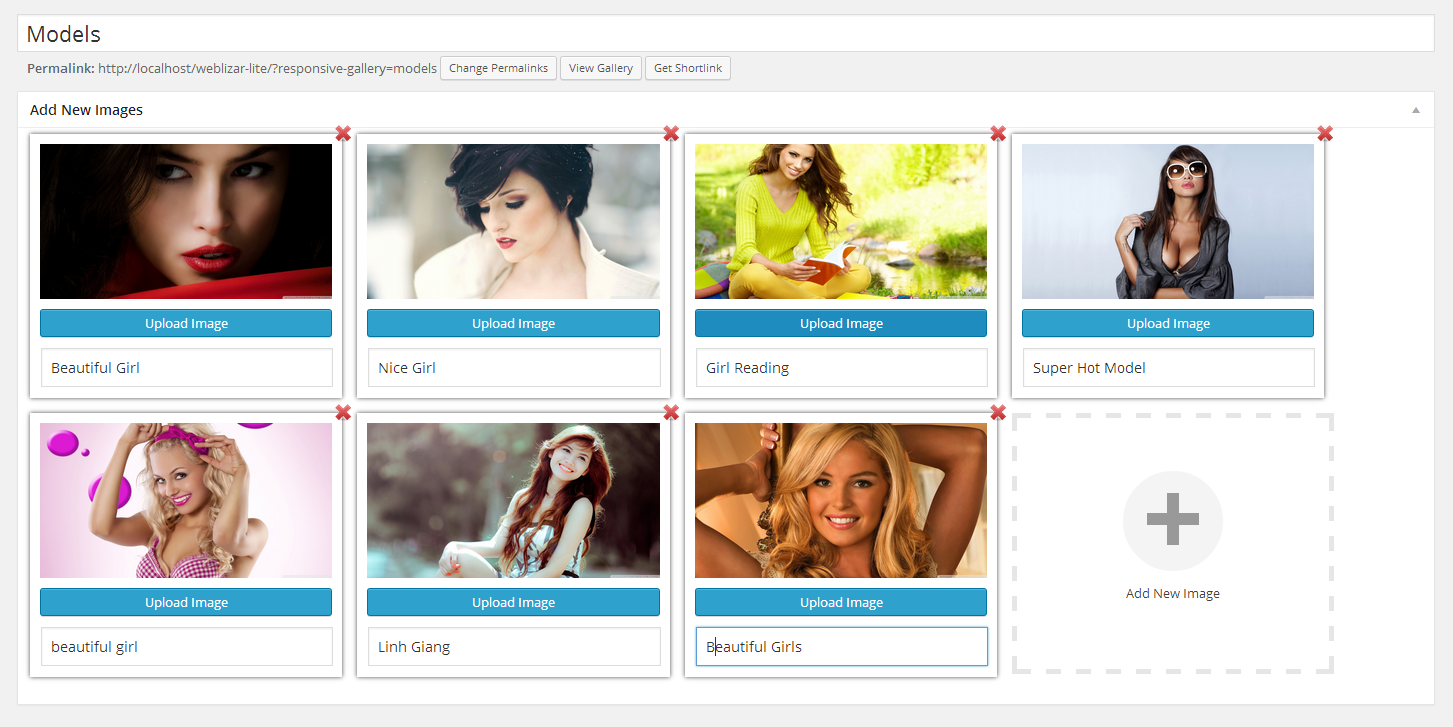The height and width of the screenshot is (727, 1453).
Task: Select the Nice Girl thumbnail image
Action: pyautogui.click(x=513, y=221)
